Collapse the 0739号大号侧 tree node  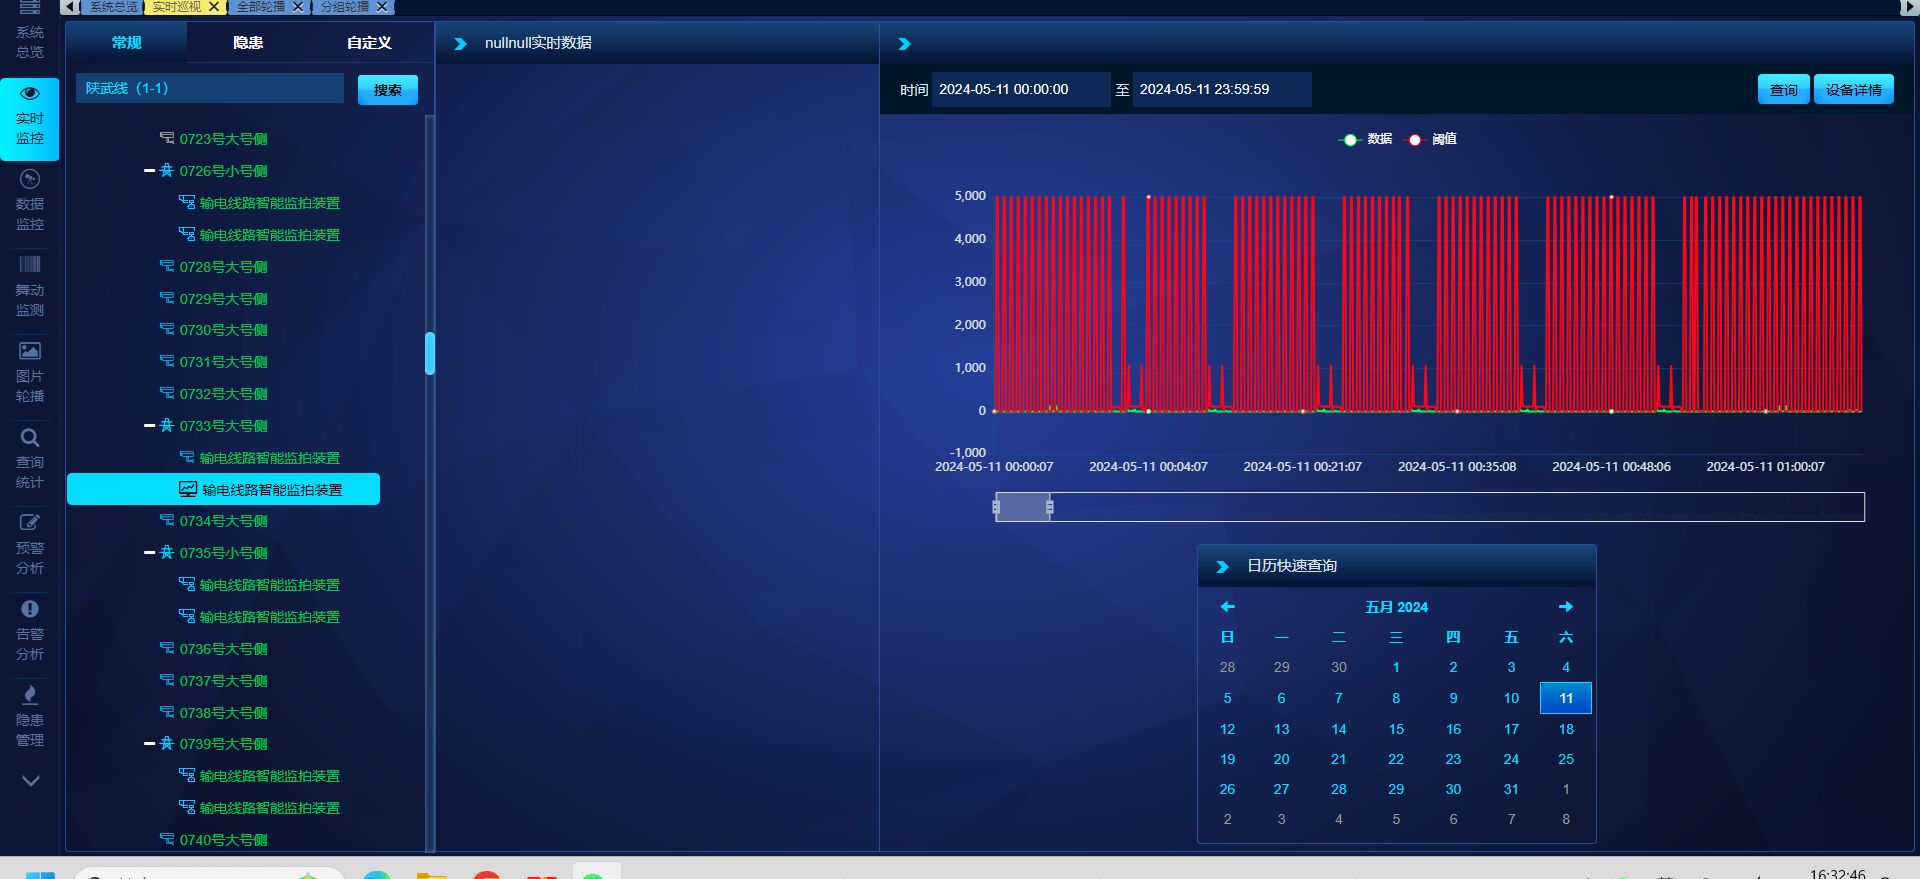pos(149,744)
